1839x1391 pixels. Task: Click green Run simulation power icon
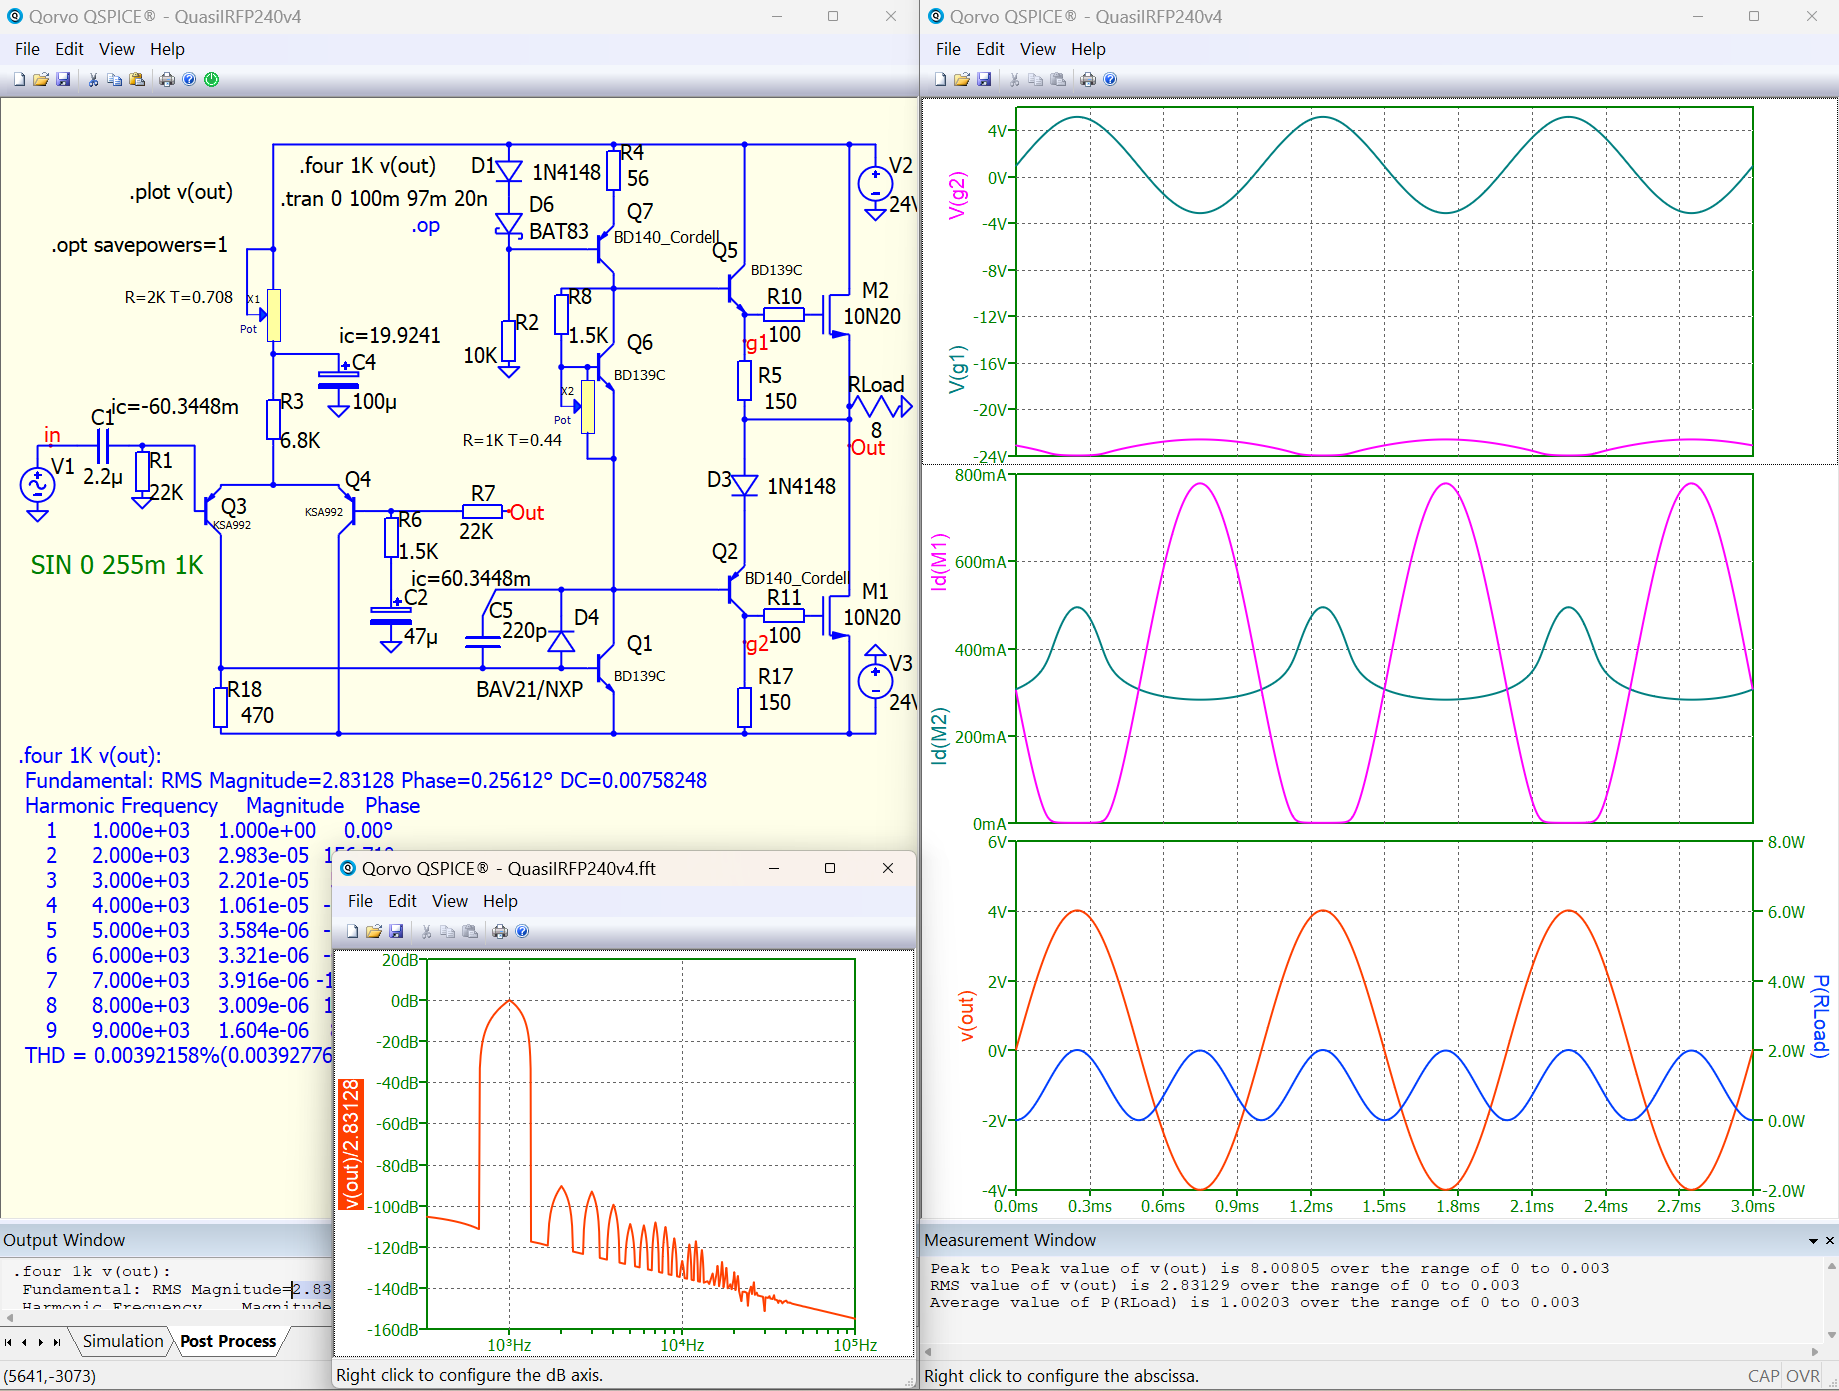(x=212, y=80)
